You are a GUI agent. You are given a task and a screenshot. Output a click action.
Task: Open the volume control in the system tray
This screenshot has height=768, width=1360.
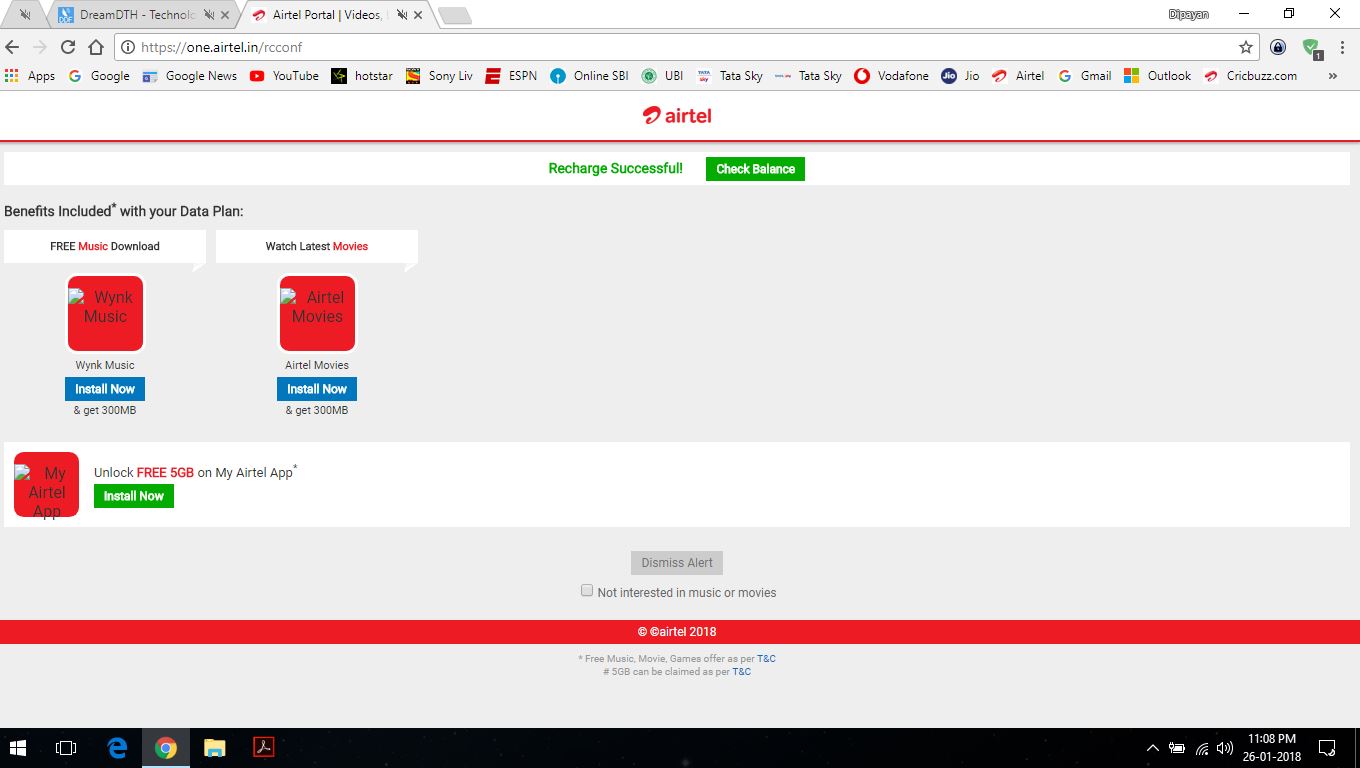click(1225, 748)
